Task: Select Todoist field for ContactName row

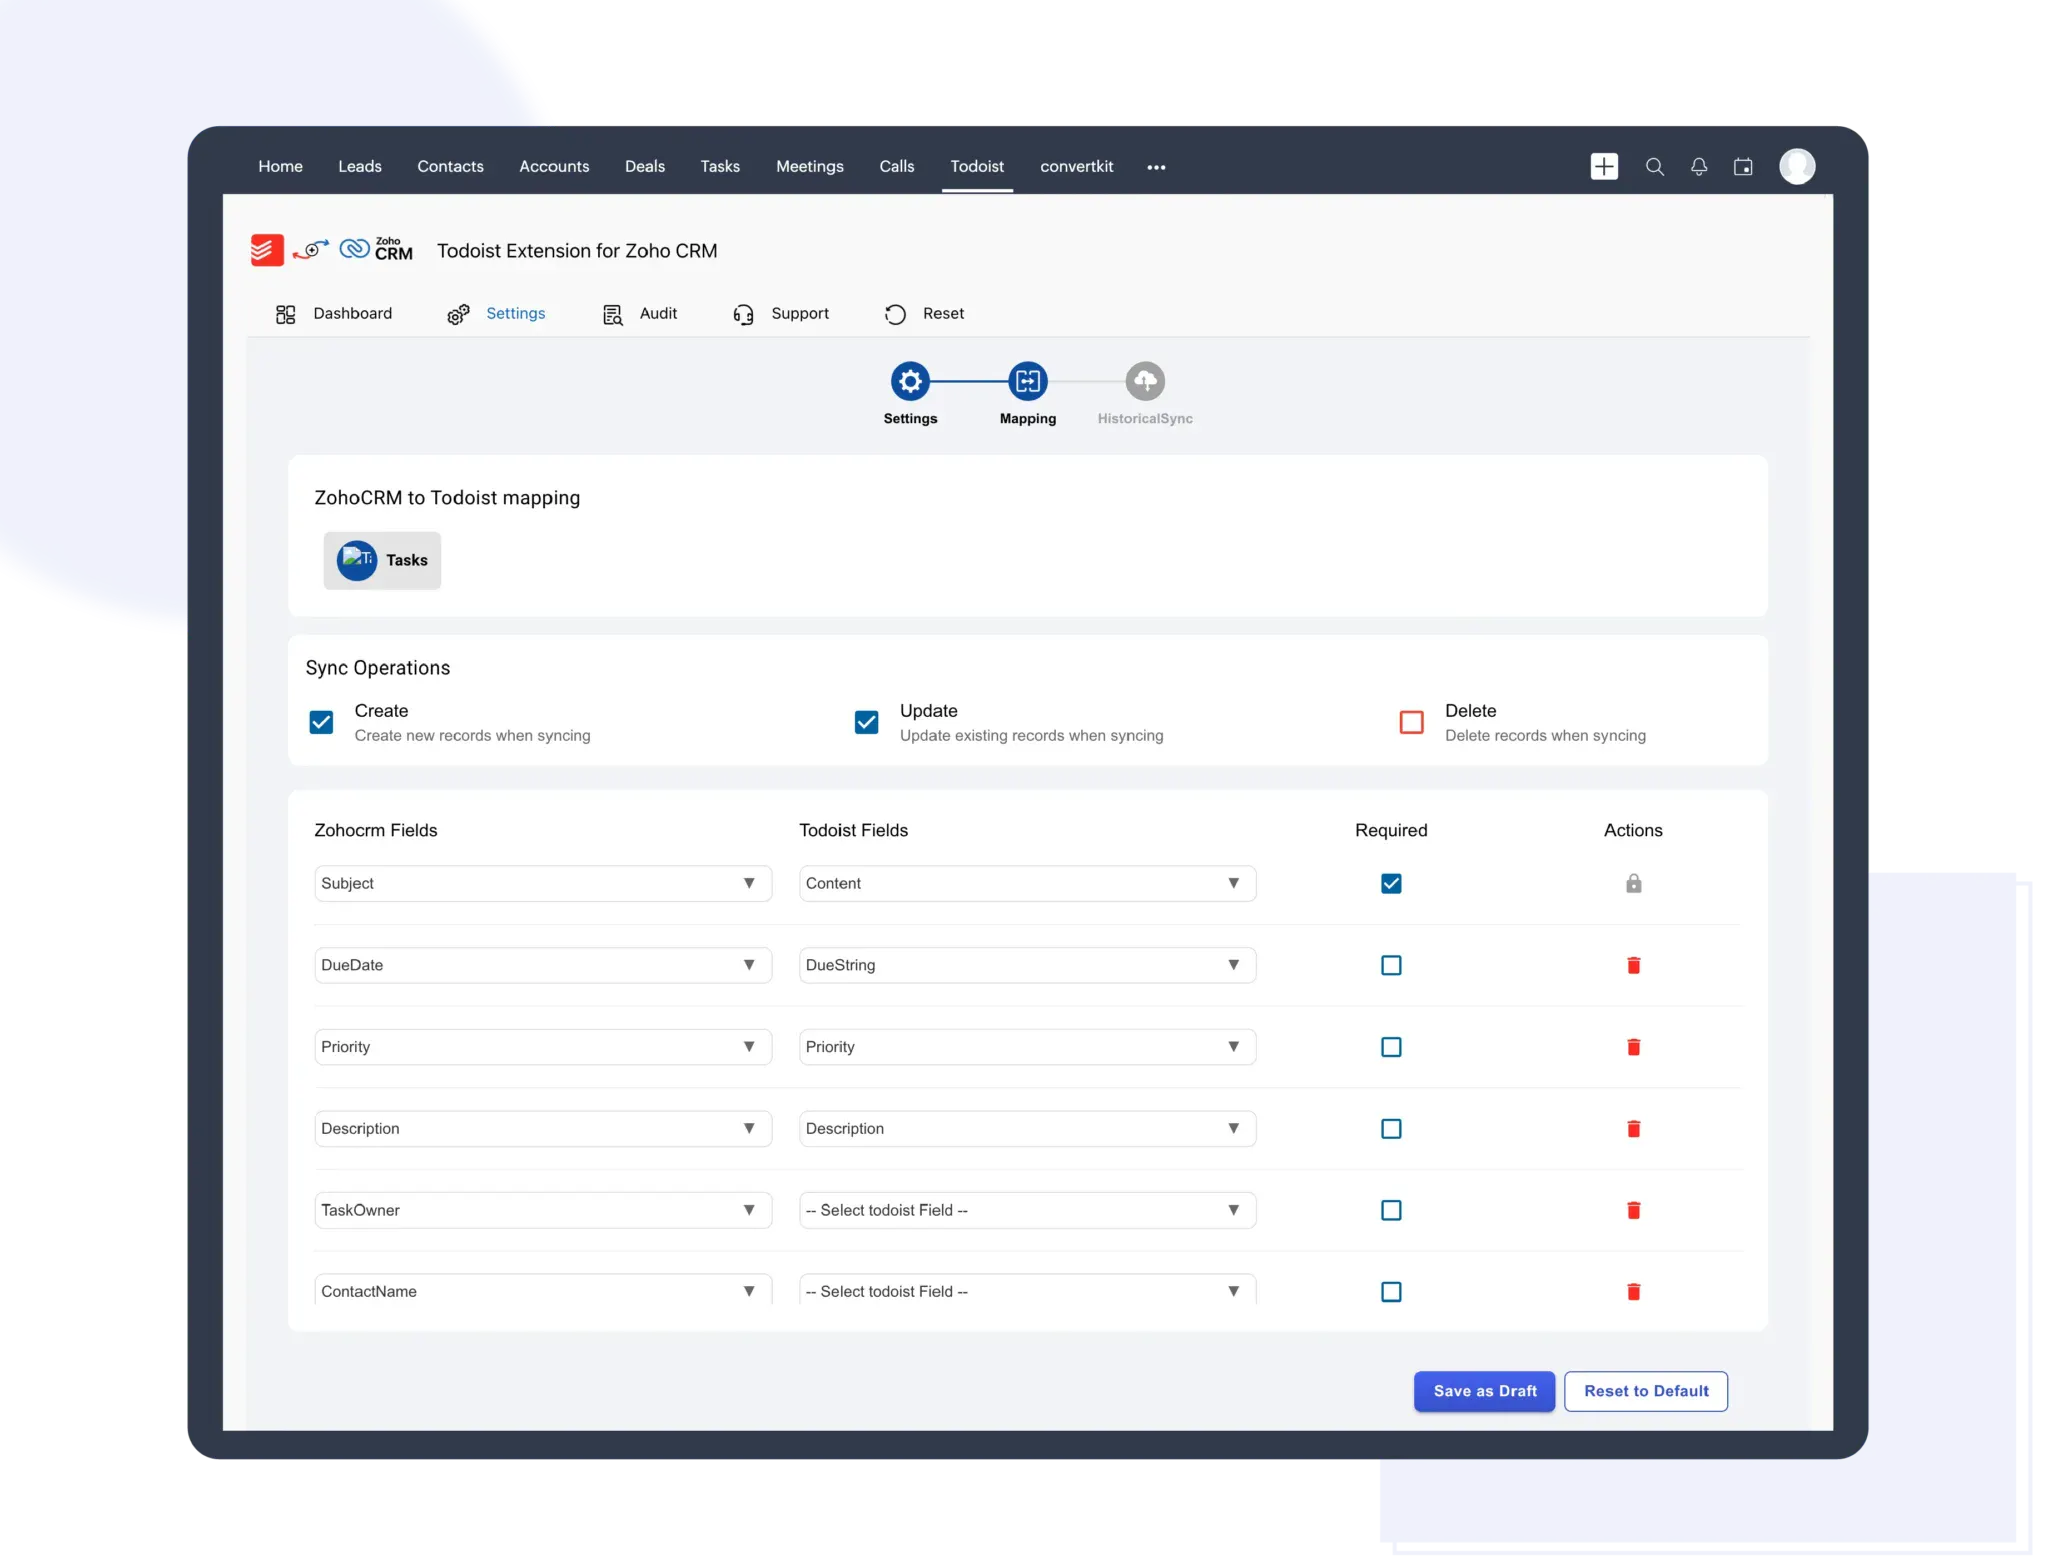Action: pyautogui.click(x=1027, y=1289)
